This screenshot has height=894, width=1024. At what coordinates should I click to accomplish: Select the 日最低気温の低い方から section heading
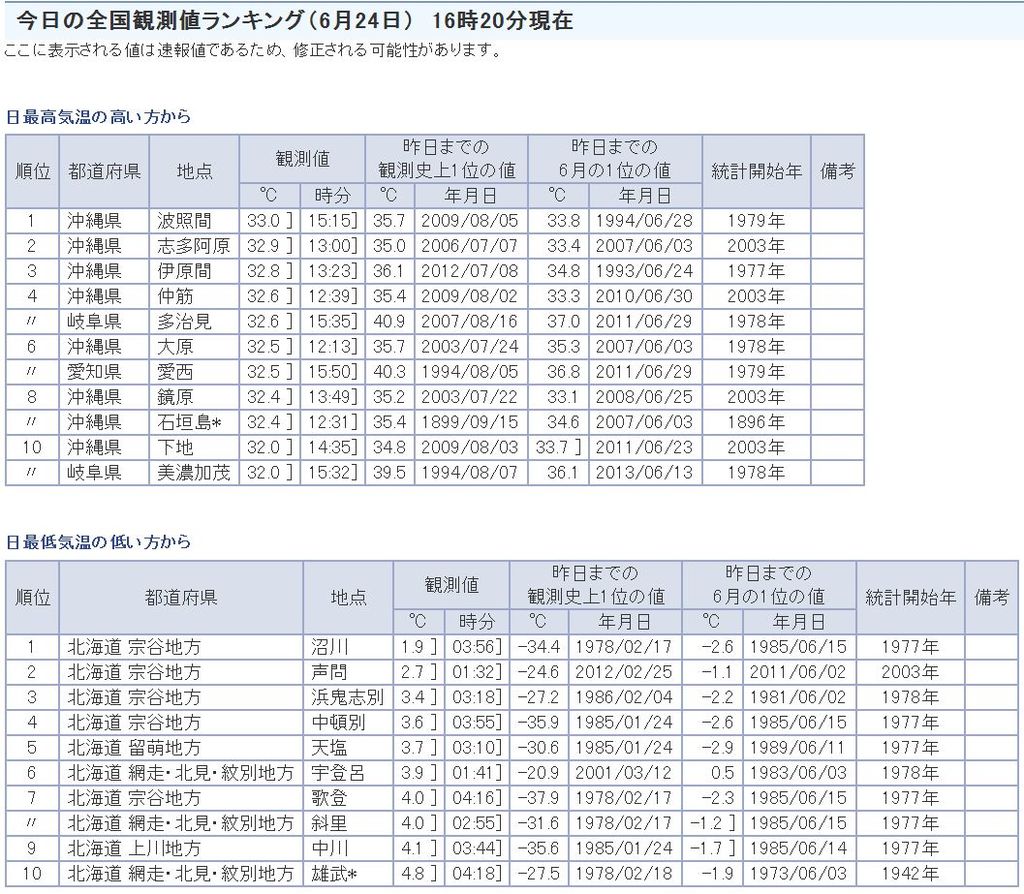98,542
